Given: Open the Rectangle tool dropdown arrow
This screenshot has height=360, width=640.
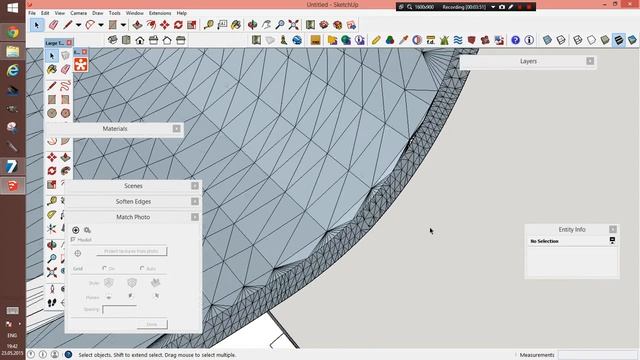Looking at the screenshot, I should tap(123, 25).
